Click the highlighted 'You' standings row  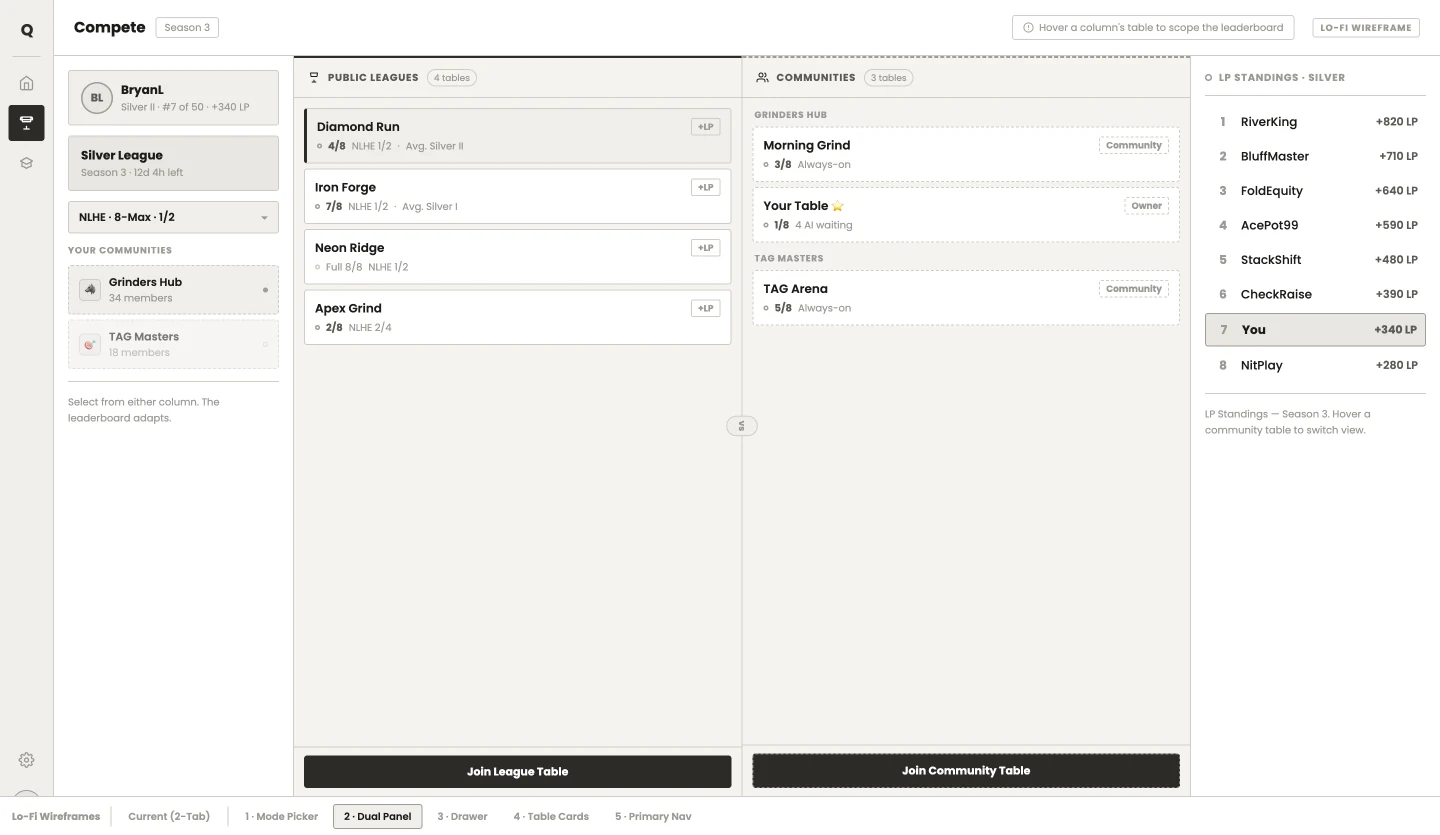pyautogui.click(x=1315, y=329)
